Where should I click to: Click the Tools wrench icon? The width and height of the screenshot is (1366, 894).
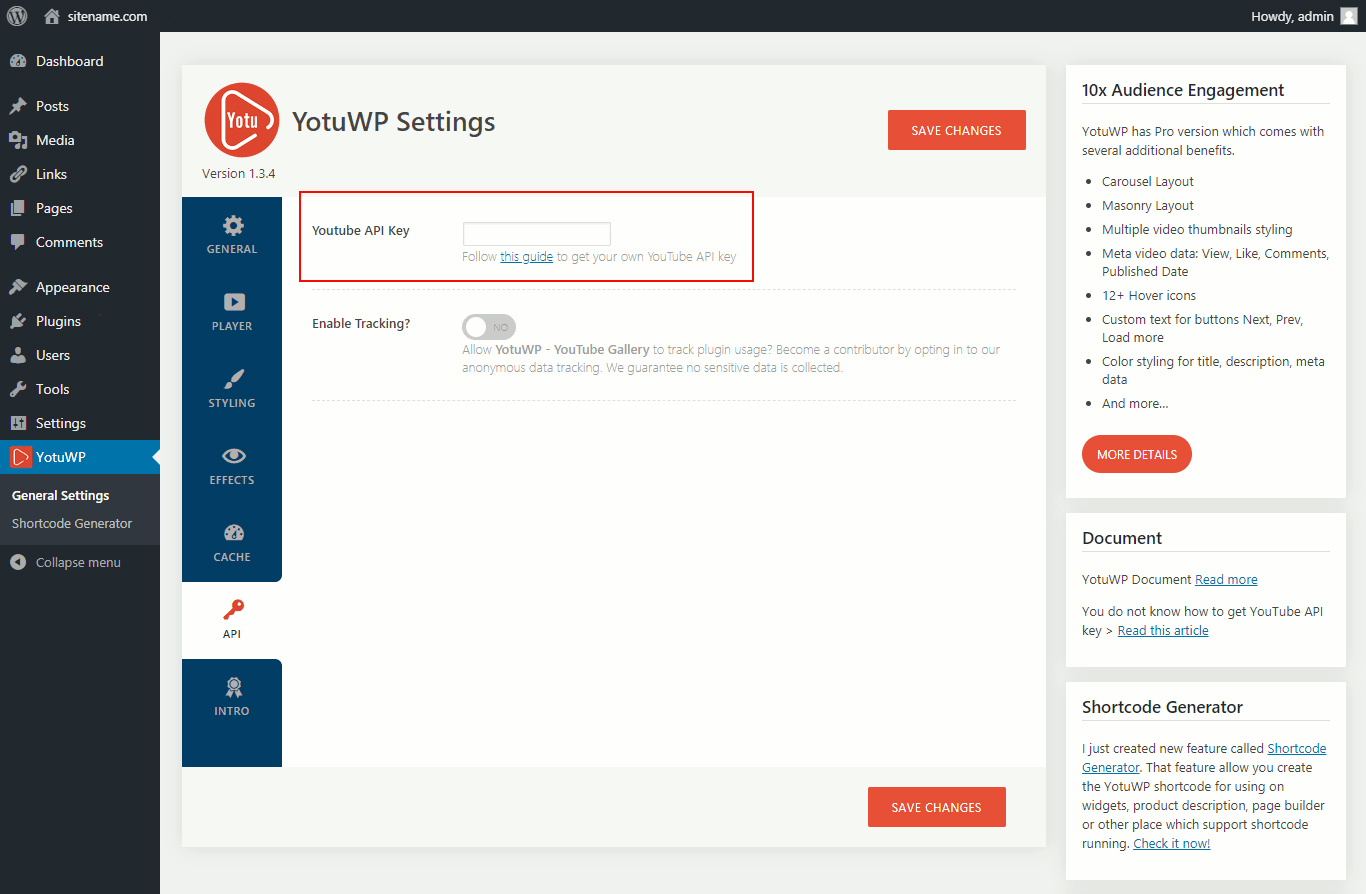[x=18, y=389]
